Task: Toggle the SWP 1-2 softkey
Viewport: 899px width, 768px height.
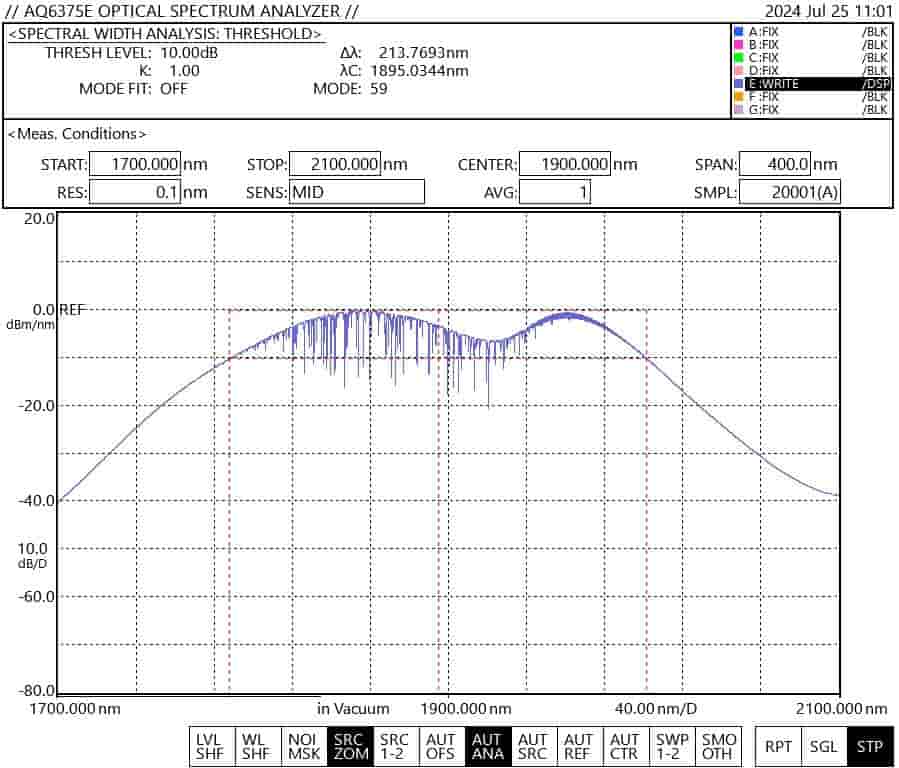Action: [x=671, y=746]
